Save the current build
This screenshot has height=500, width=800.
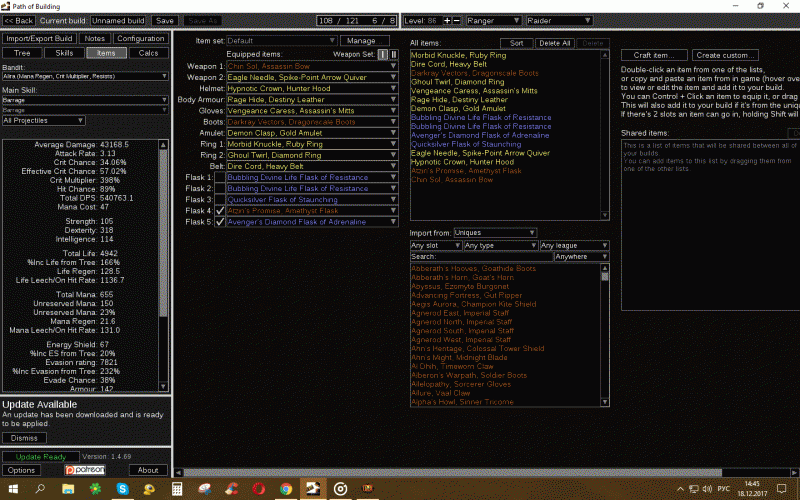(165, 20)
